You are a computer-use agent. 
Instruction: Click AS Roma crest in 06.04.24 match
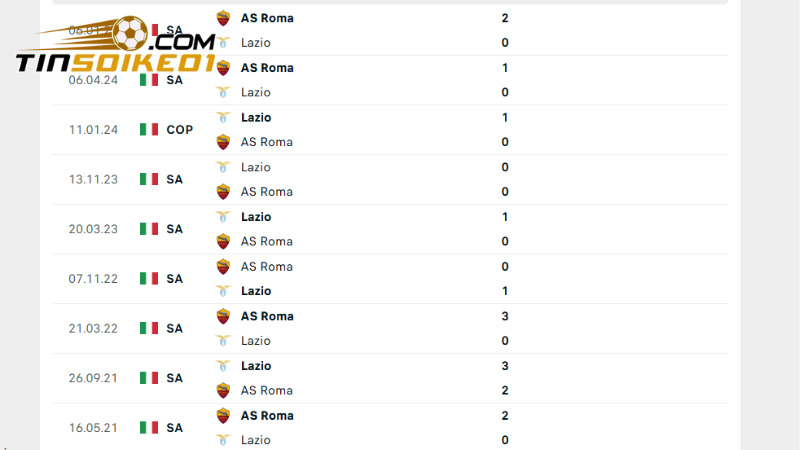(x=223, y=68)
